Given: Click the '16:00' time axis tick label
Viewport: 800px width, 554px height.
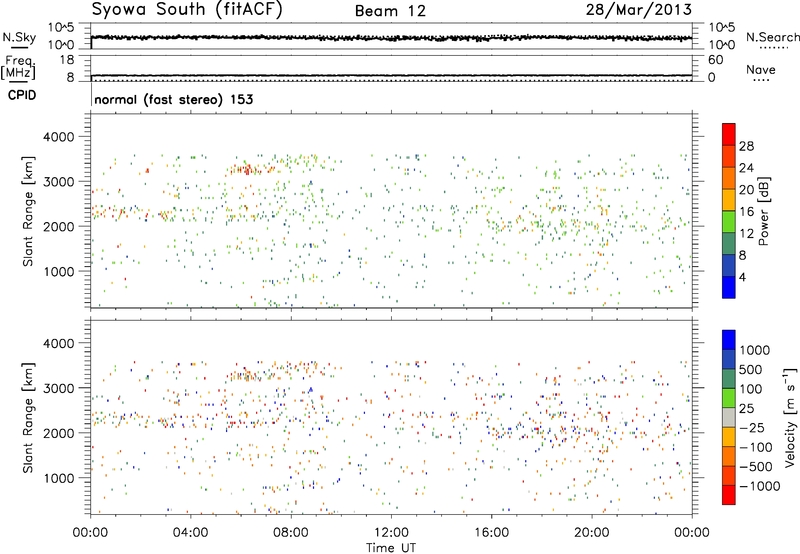Looking at the screenshot, I should 491,533.
